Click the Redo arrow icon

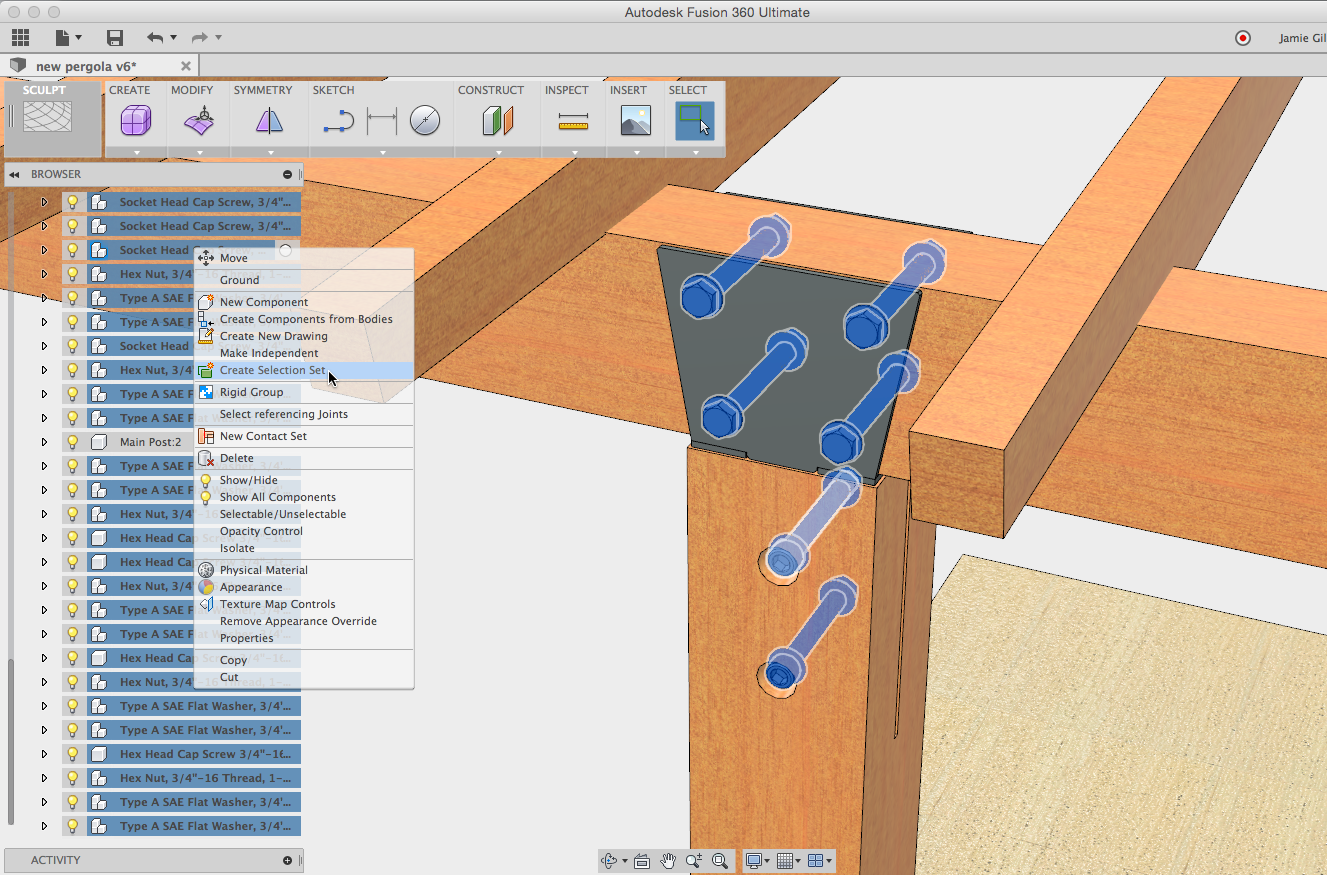click(199, 38)
